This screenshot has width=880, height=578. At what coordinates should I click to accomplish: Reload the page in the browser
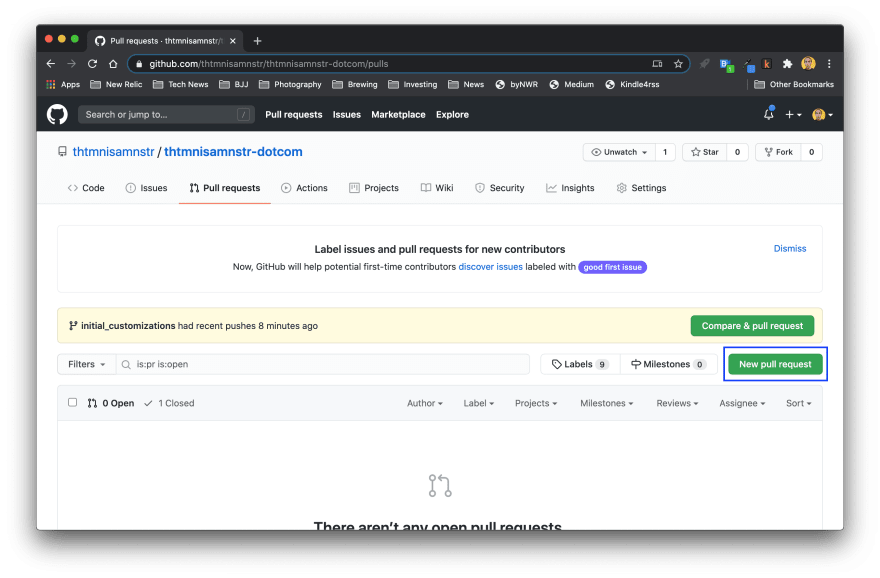(92, 63)
